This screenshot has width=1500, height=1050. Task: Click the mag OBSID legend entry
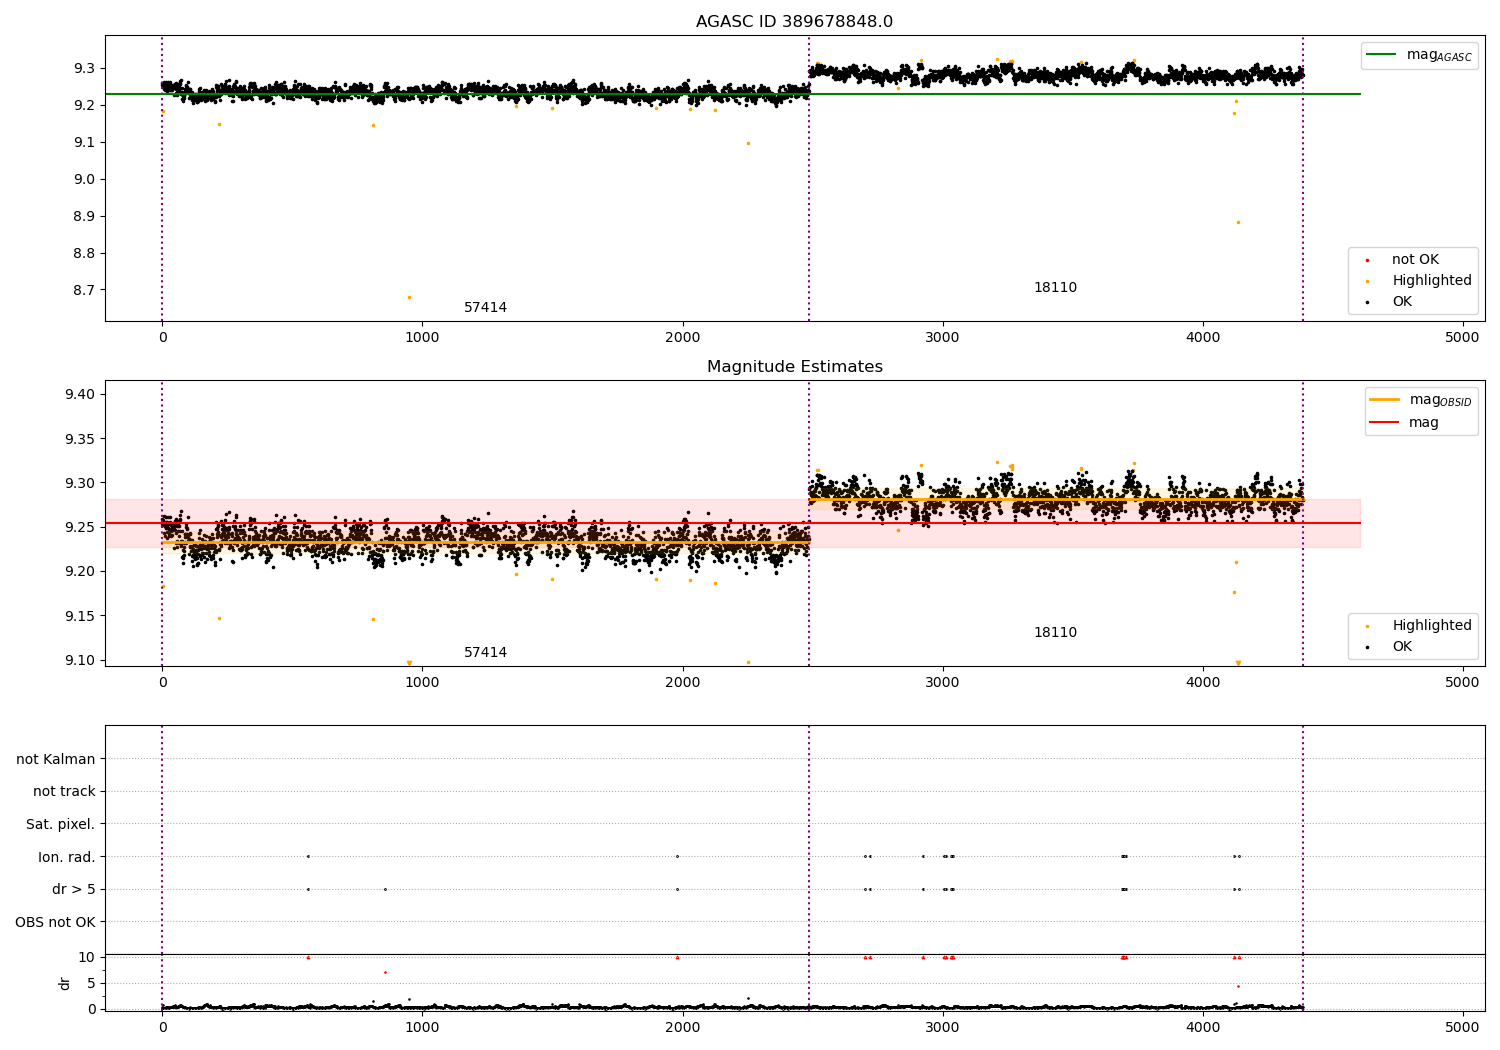pyautogui.click(x=1421, y=400)
